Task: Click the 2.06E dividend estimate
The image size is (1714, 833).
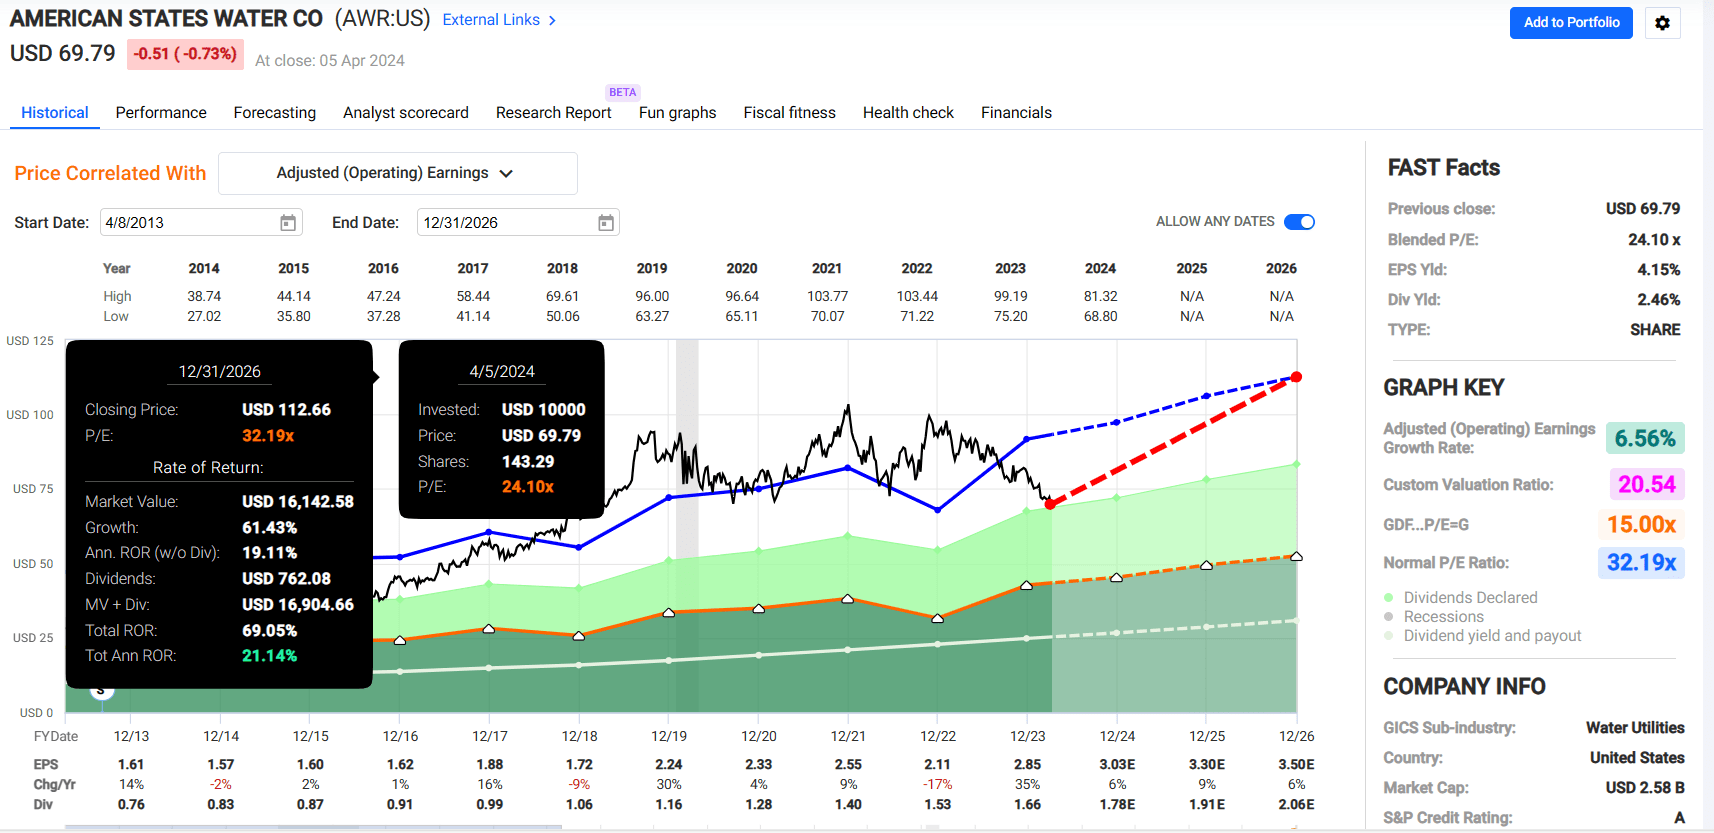Action: (1296, 804)
